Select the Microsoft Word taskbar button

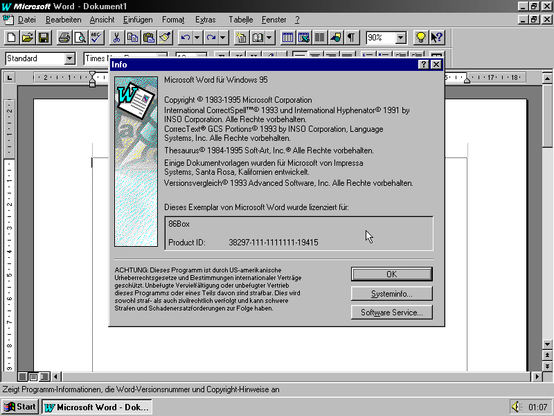coord(97,407)
